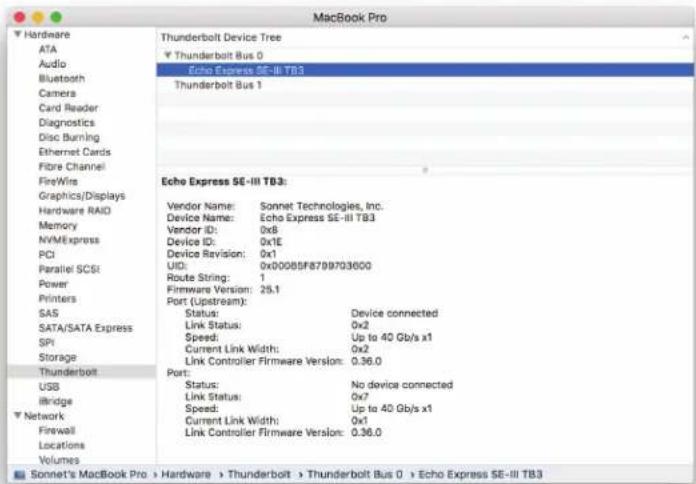Open SATA/SATA Express information
This screenshot has width=696, height=484.
click(x=86, y=328)
